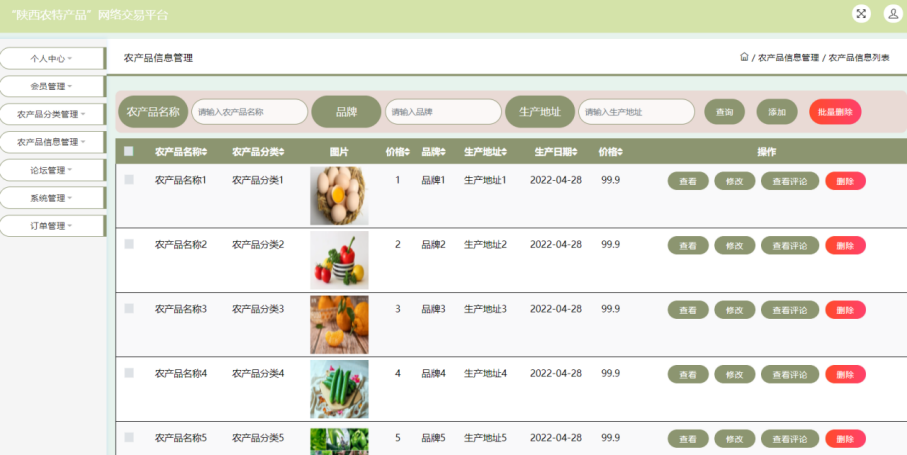Open the eggs product thumbnail
907x455 pixels.
(339, 196)
